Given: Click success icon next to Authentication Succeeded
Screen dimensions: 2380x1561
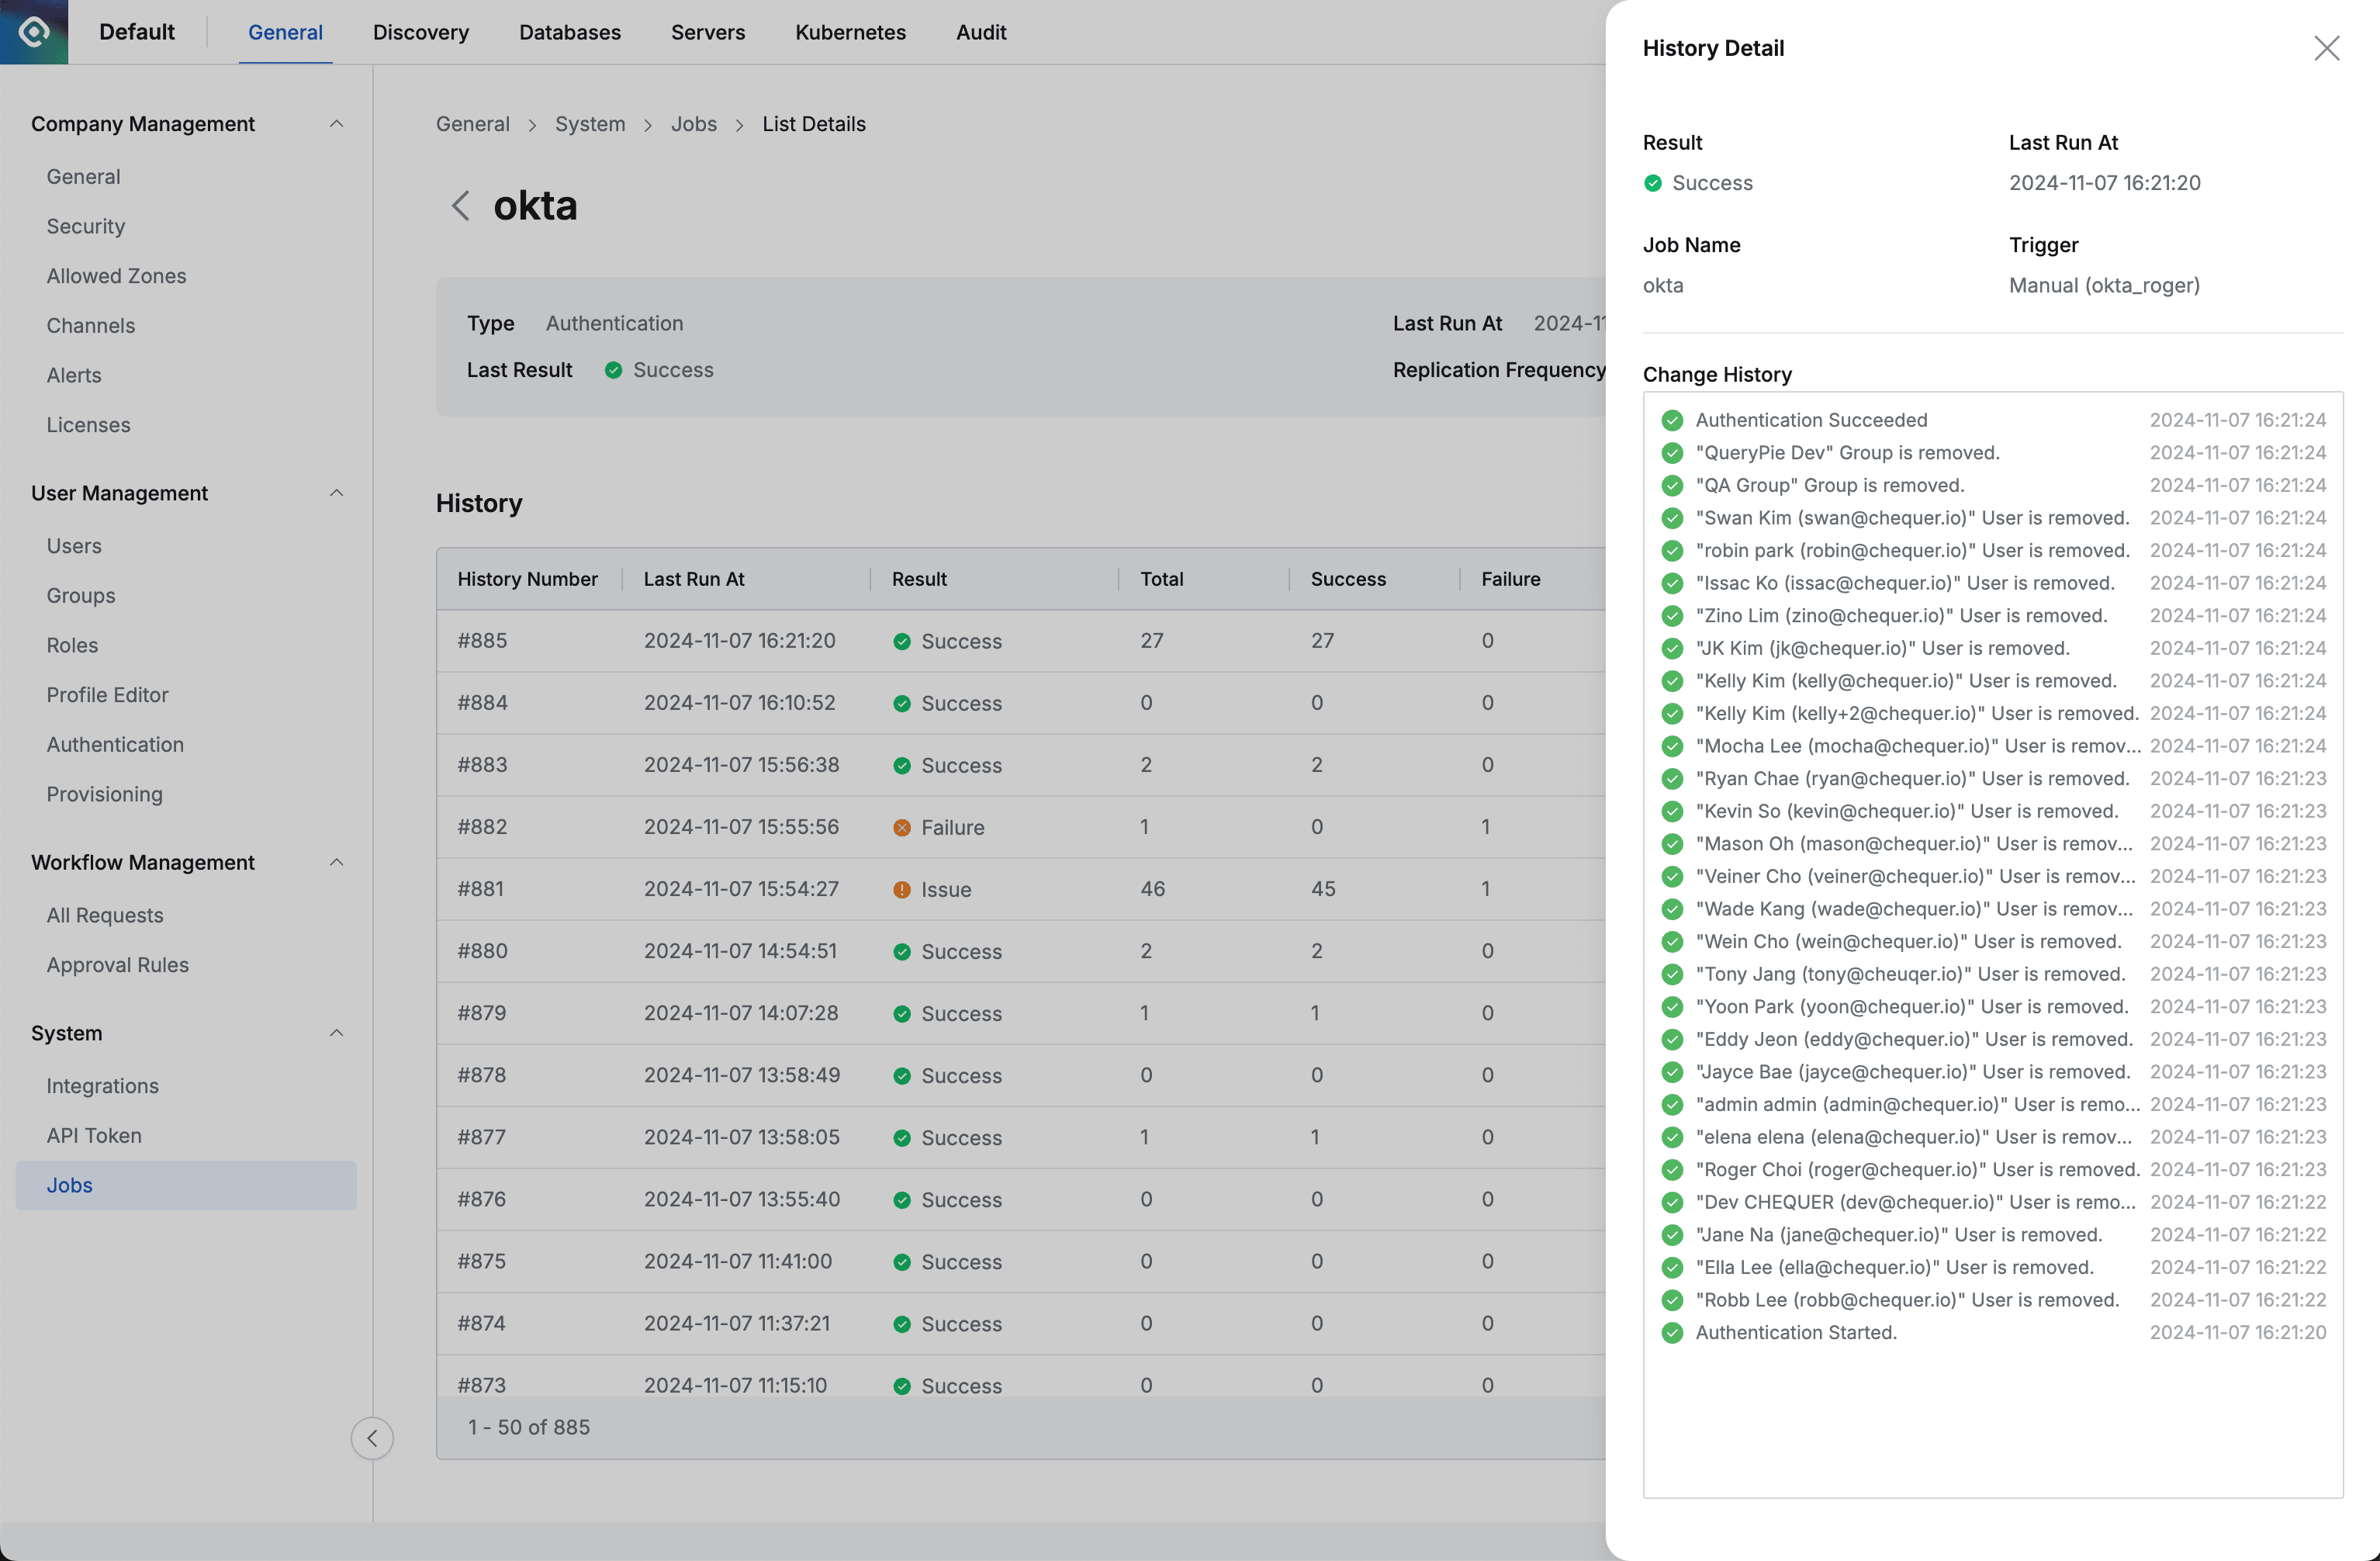Looking at the screenshot, I should tap(1672, 420).
